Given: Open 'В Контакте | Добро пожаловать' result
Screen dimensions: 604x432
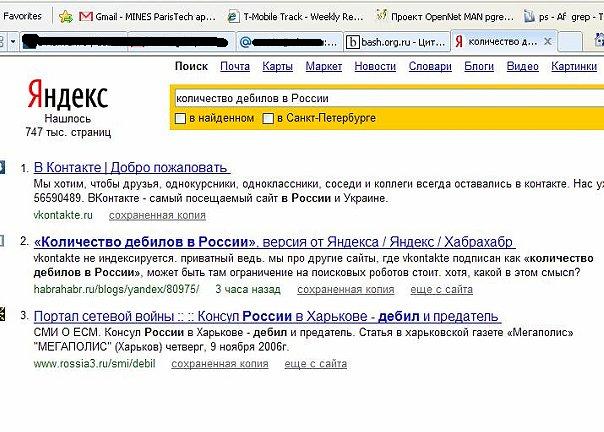Looking at the screenshot, I should tap(132, 167).
